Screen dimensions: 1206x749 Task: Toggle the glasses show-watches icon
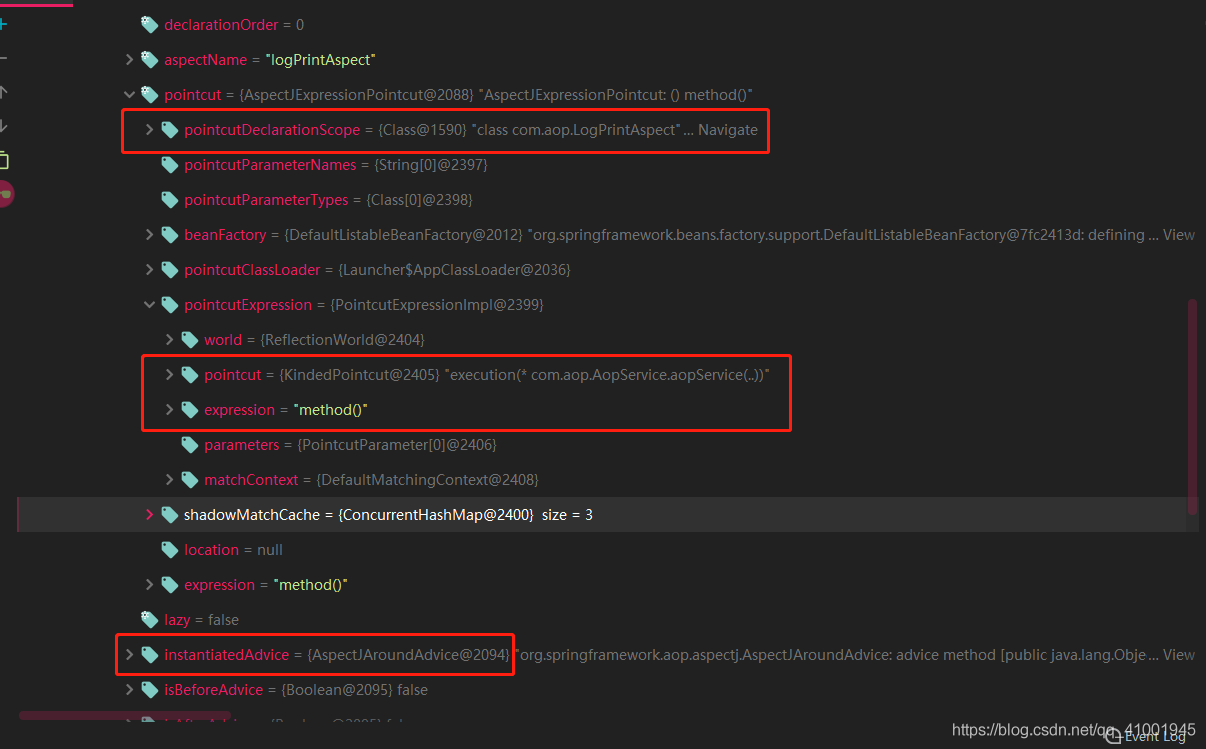[x=6, y=194]
